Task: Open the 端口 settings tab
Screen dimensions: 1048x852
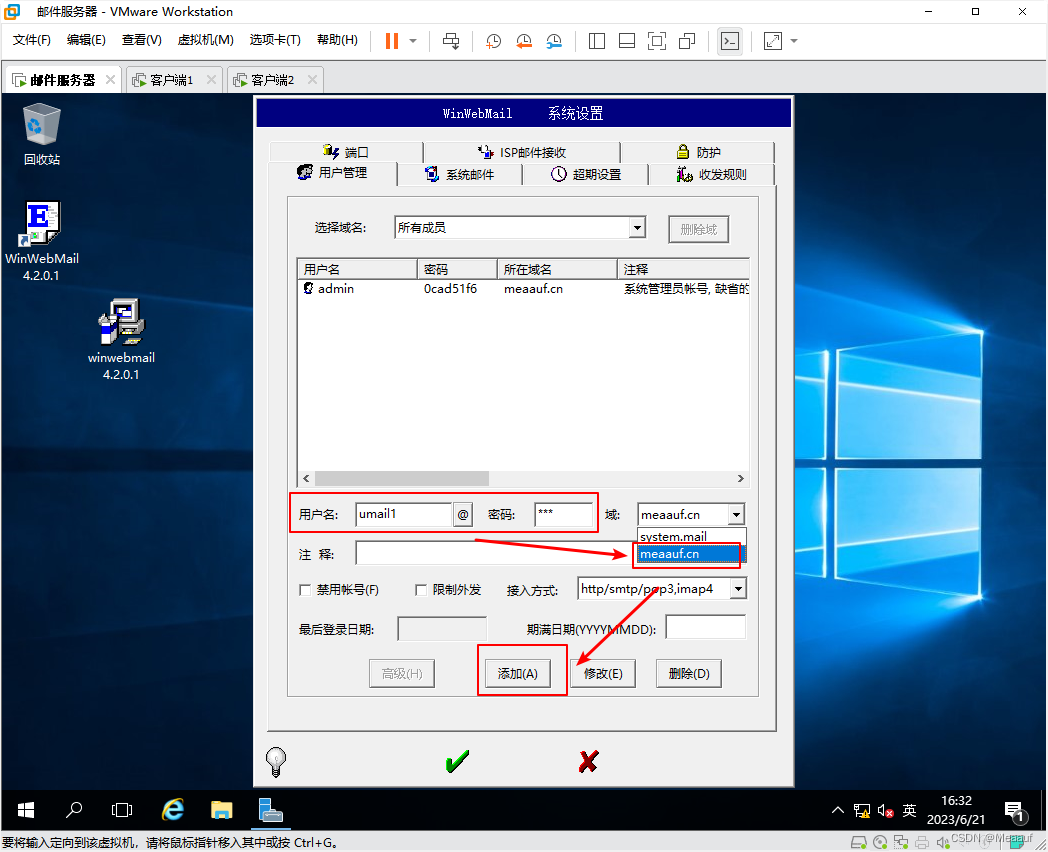Action: click(x=346, y=152)
